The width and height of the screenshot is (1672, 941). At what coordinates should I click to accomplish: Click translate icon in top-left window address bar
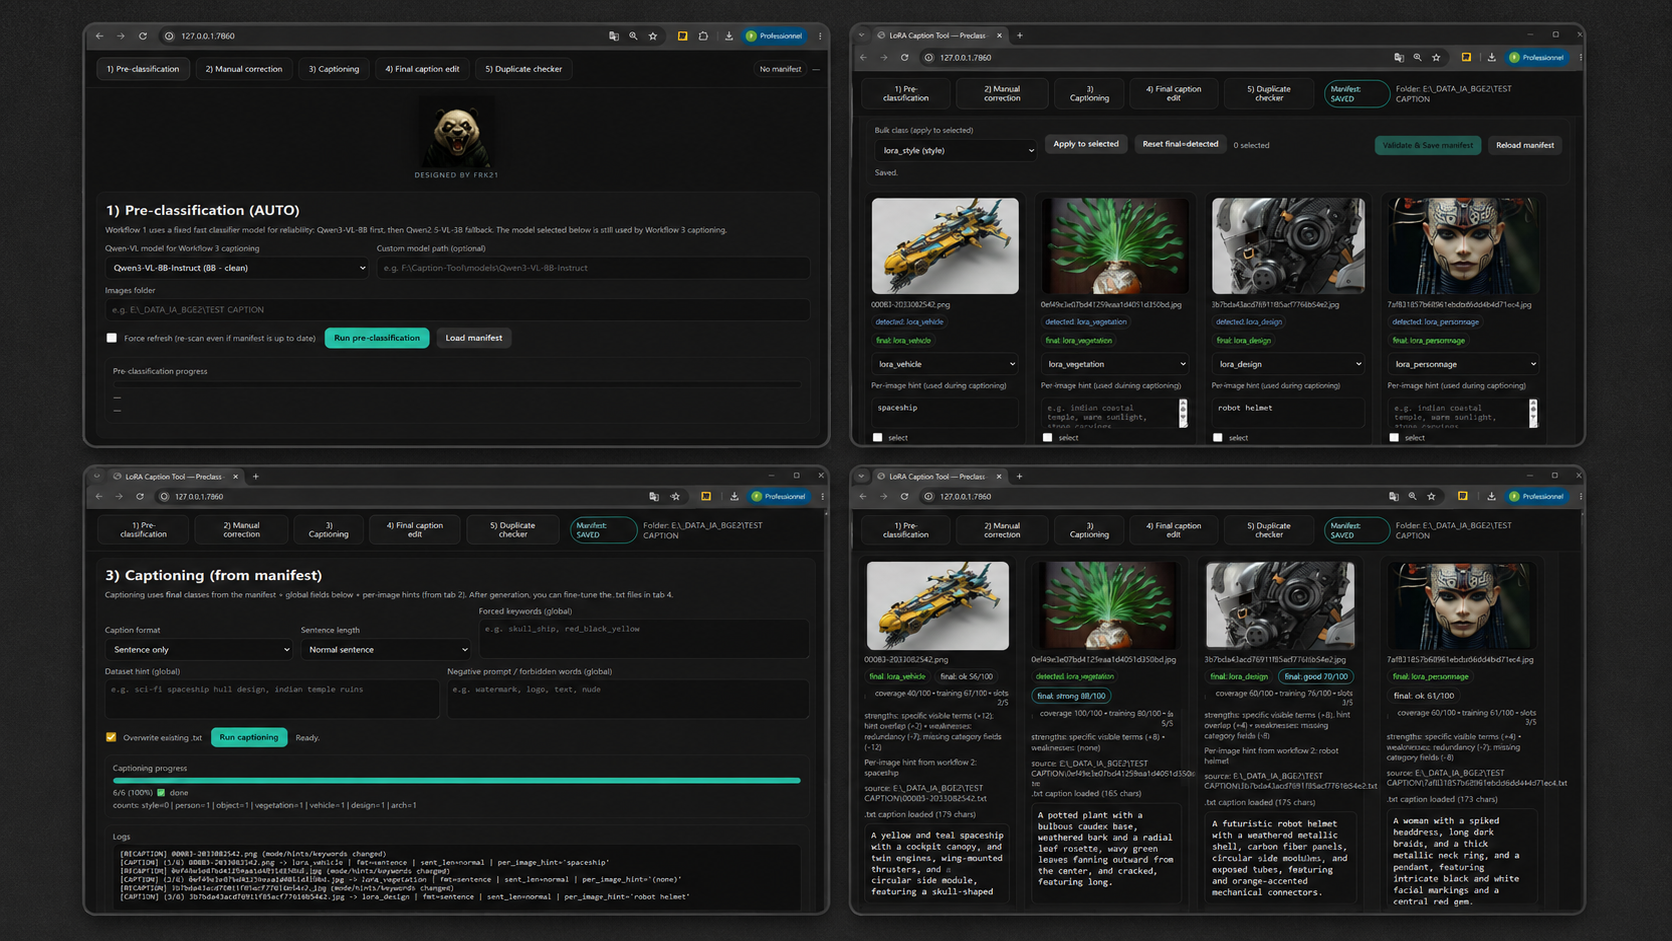614,36
